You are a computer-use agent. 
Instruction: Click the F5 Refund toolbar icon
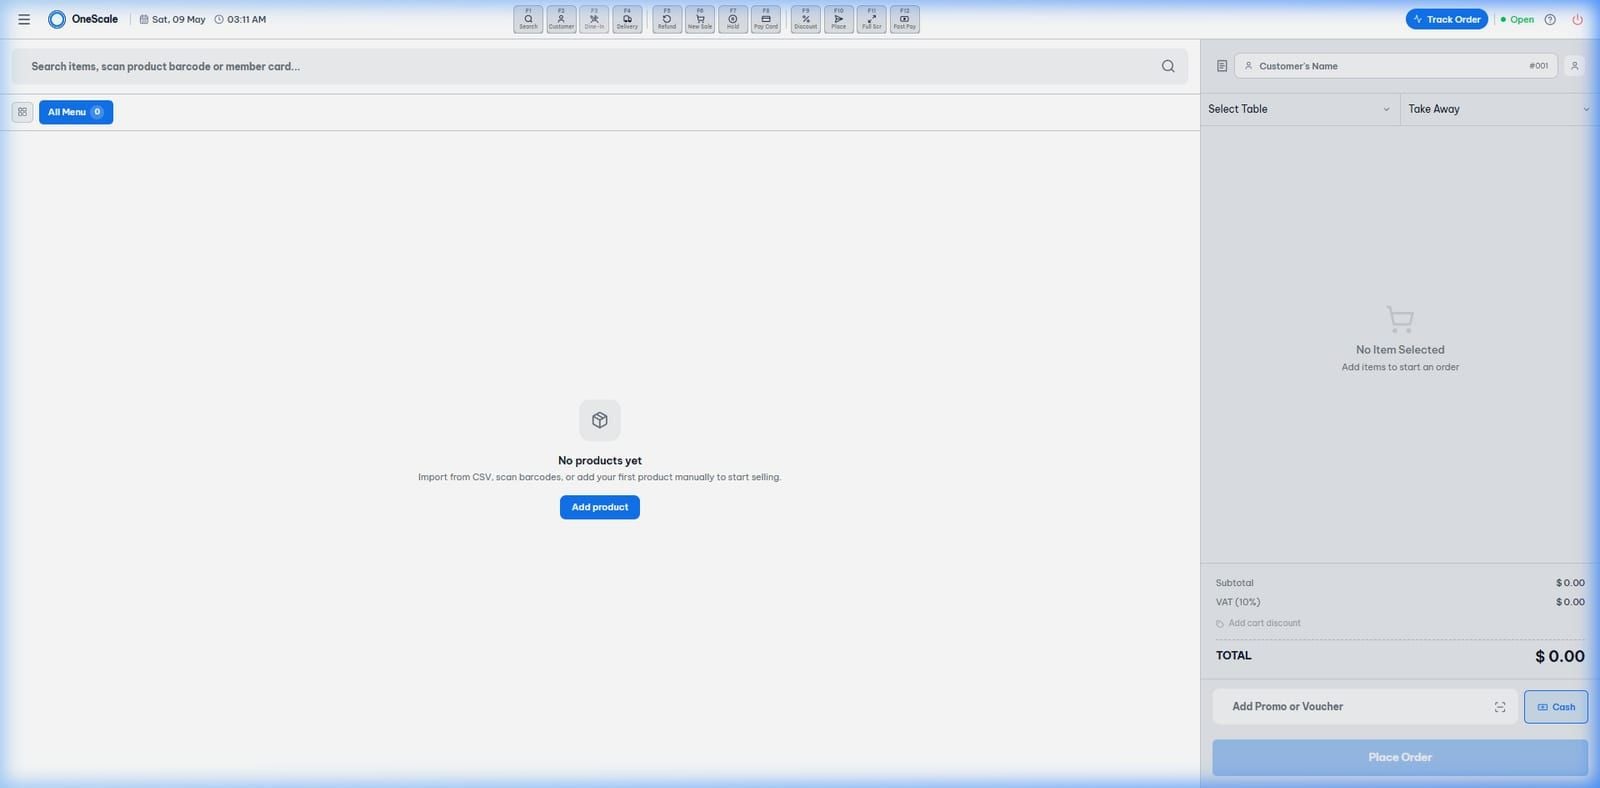(x=667, y=19)
